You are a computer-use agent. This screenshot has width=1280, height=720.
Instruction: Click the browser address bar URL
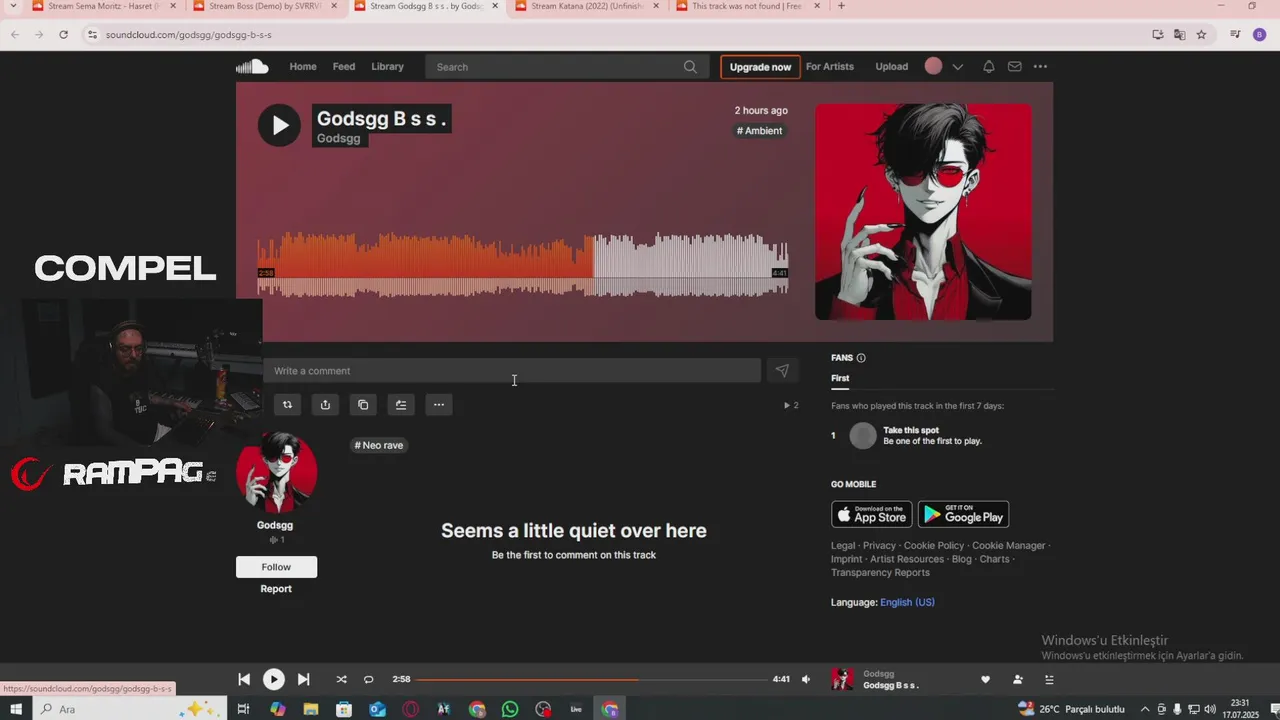pos(189,34)
